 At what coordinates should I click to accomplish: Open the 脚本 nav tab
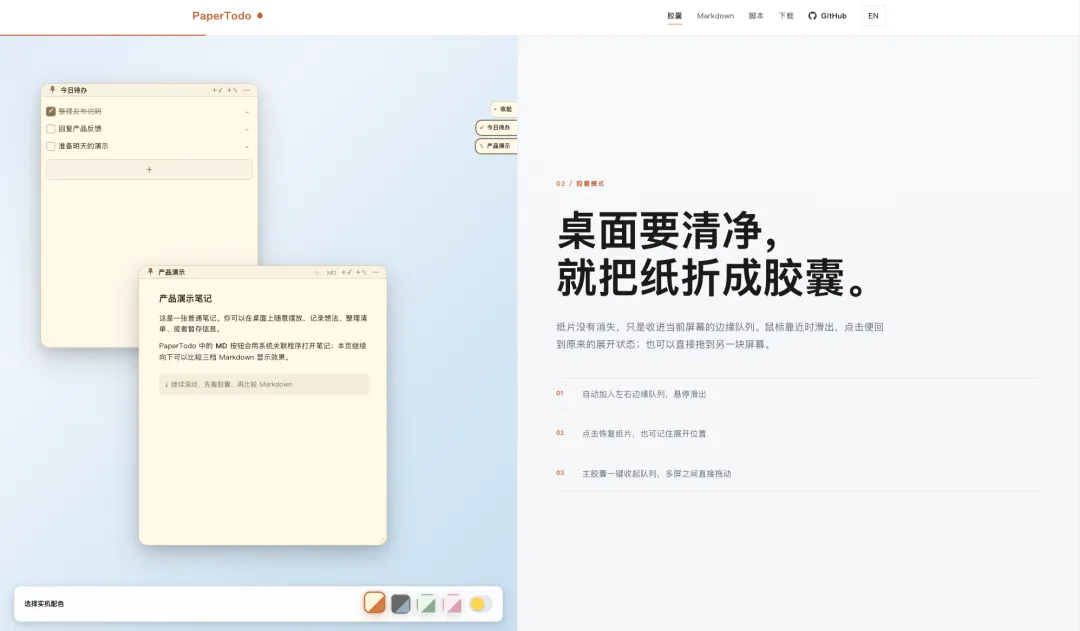pyautogui.click(x=756, y=16)
